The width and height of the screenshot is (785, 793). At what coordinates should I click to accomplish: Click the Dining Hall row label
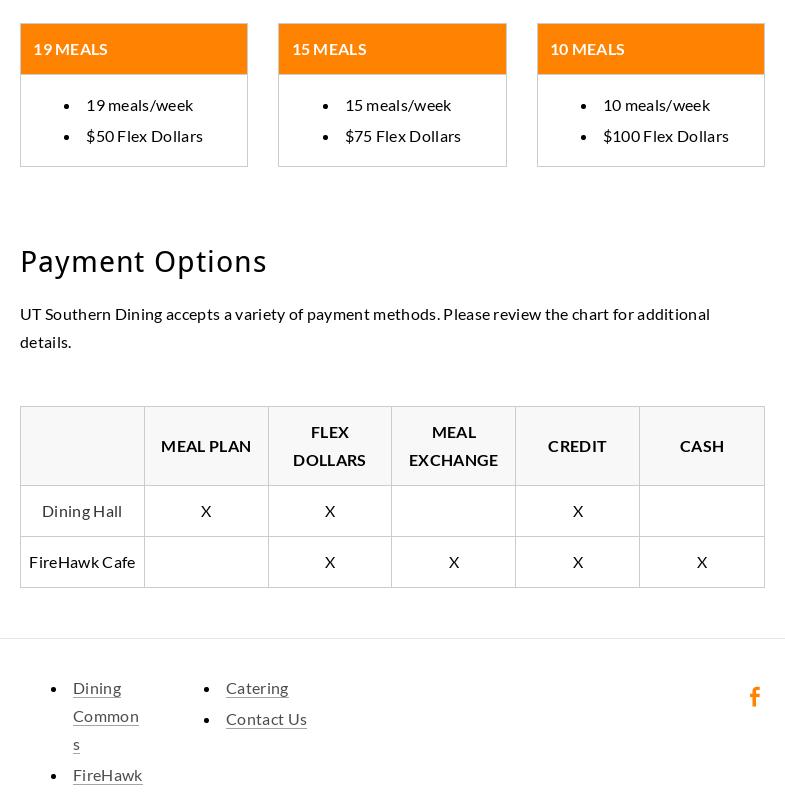(x=82, y=511)
